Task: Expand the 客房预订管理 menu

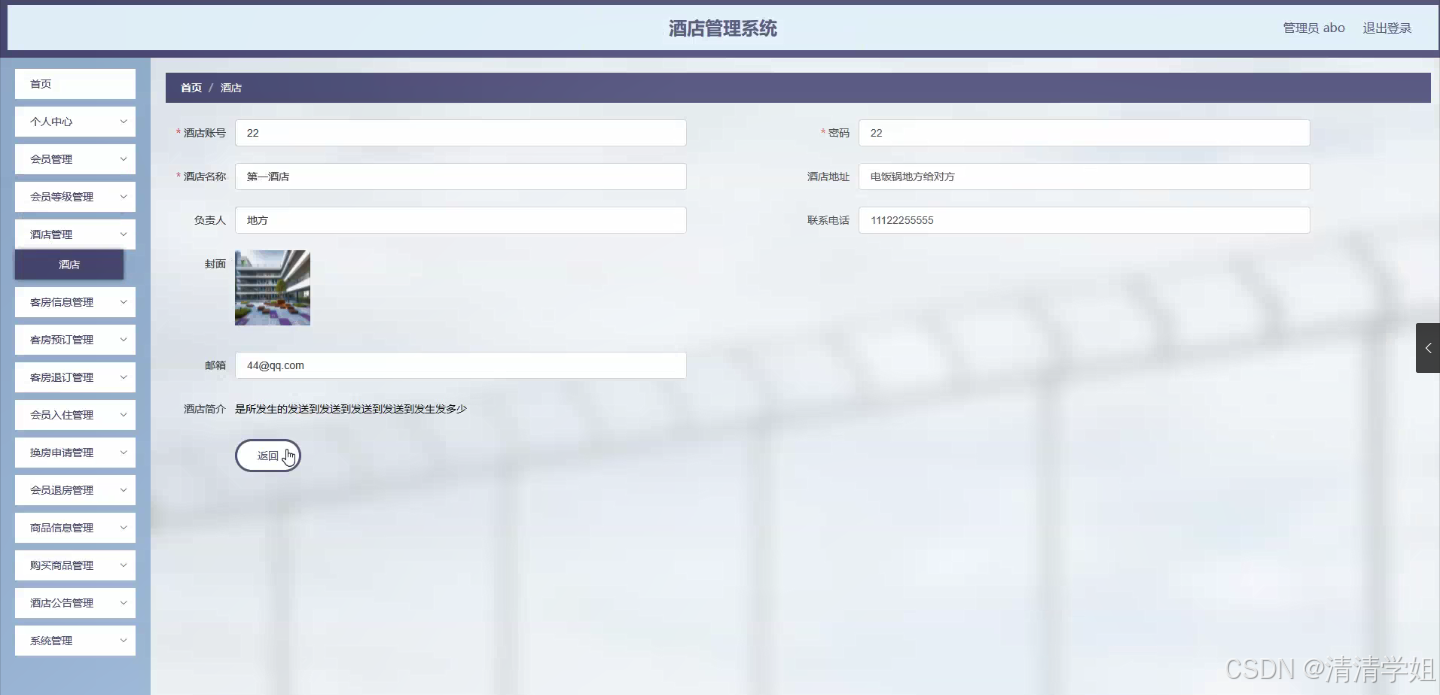Action: click(x=74, y=339)
